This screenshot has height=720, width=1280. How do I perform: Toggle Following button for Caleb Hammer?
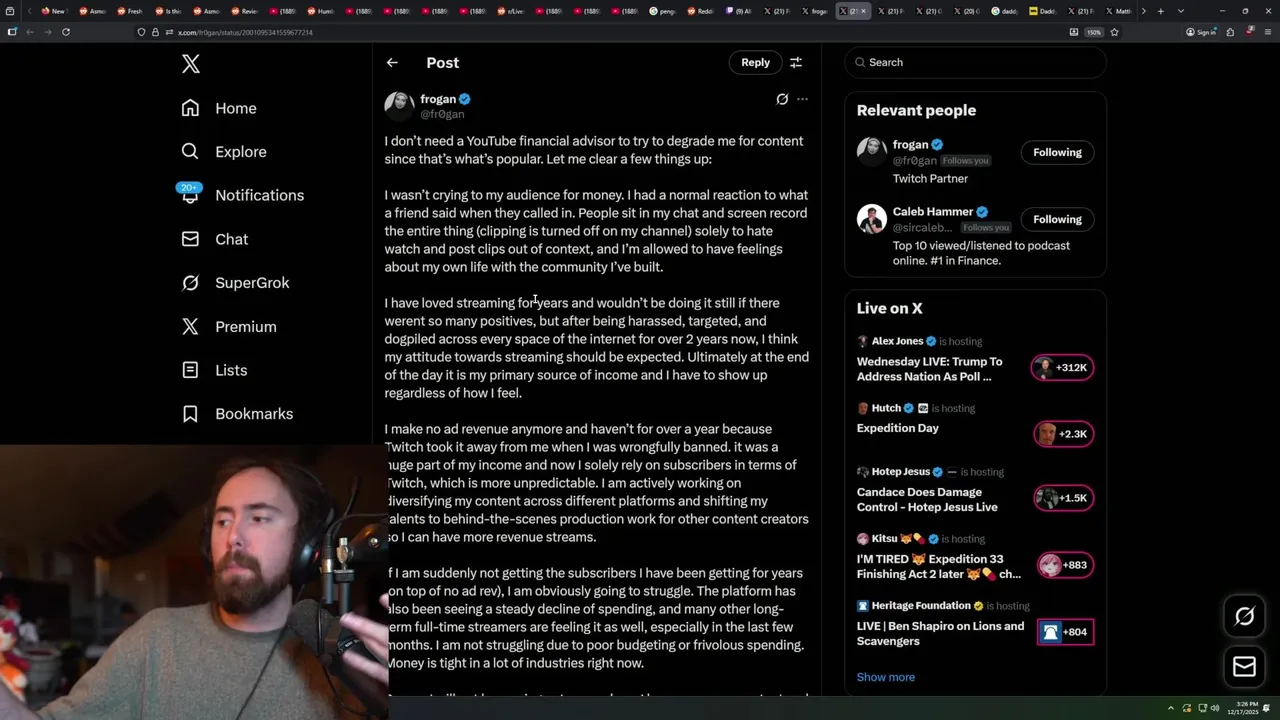pos(1057,219)
